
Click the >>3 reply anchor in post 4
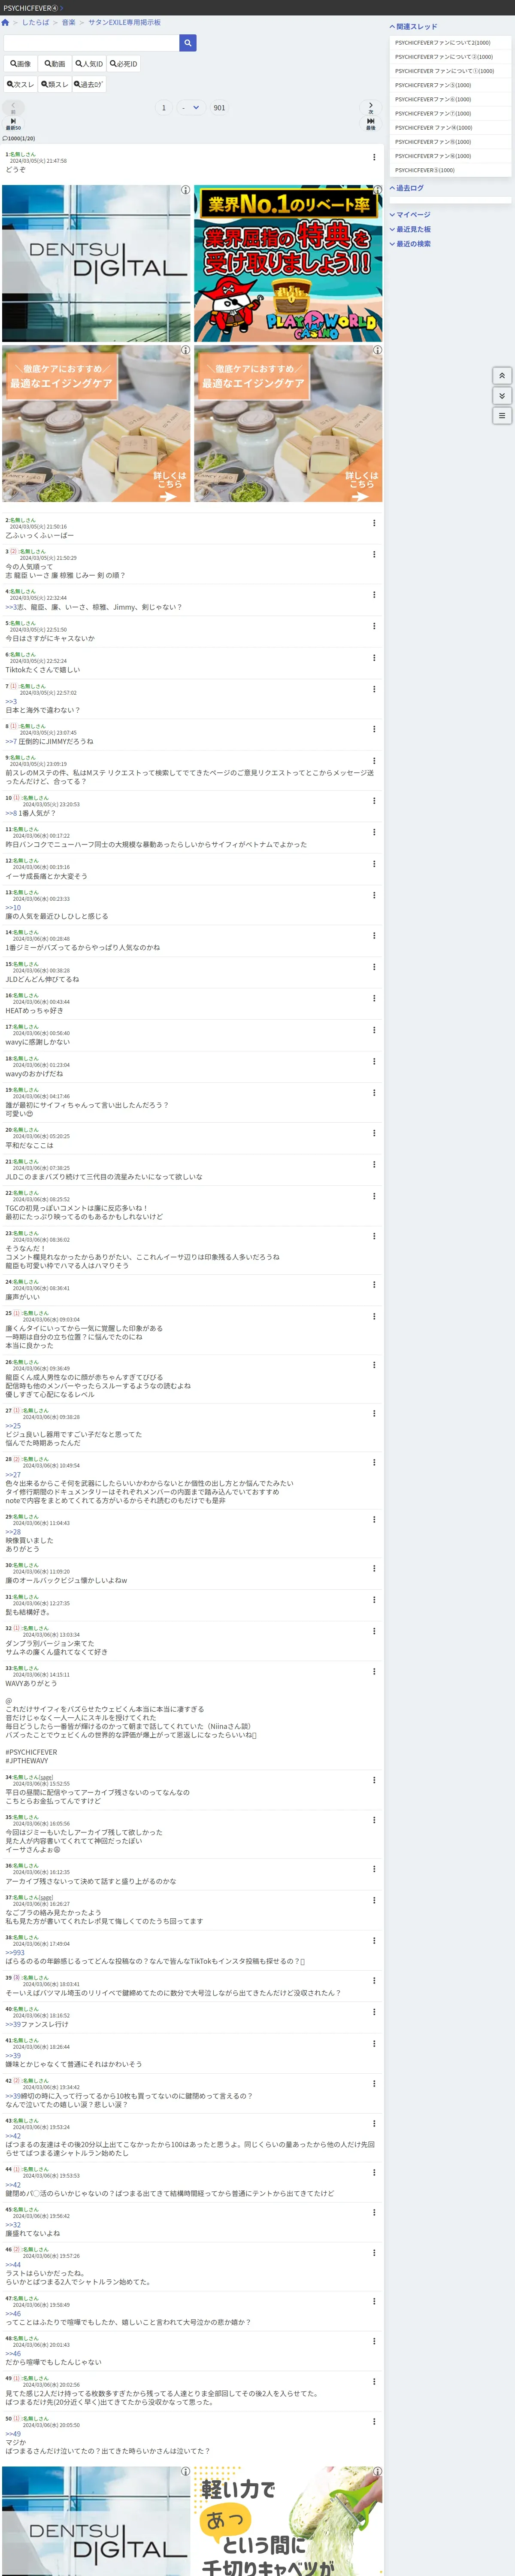tap(11, 607)
